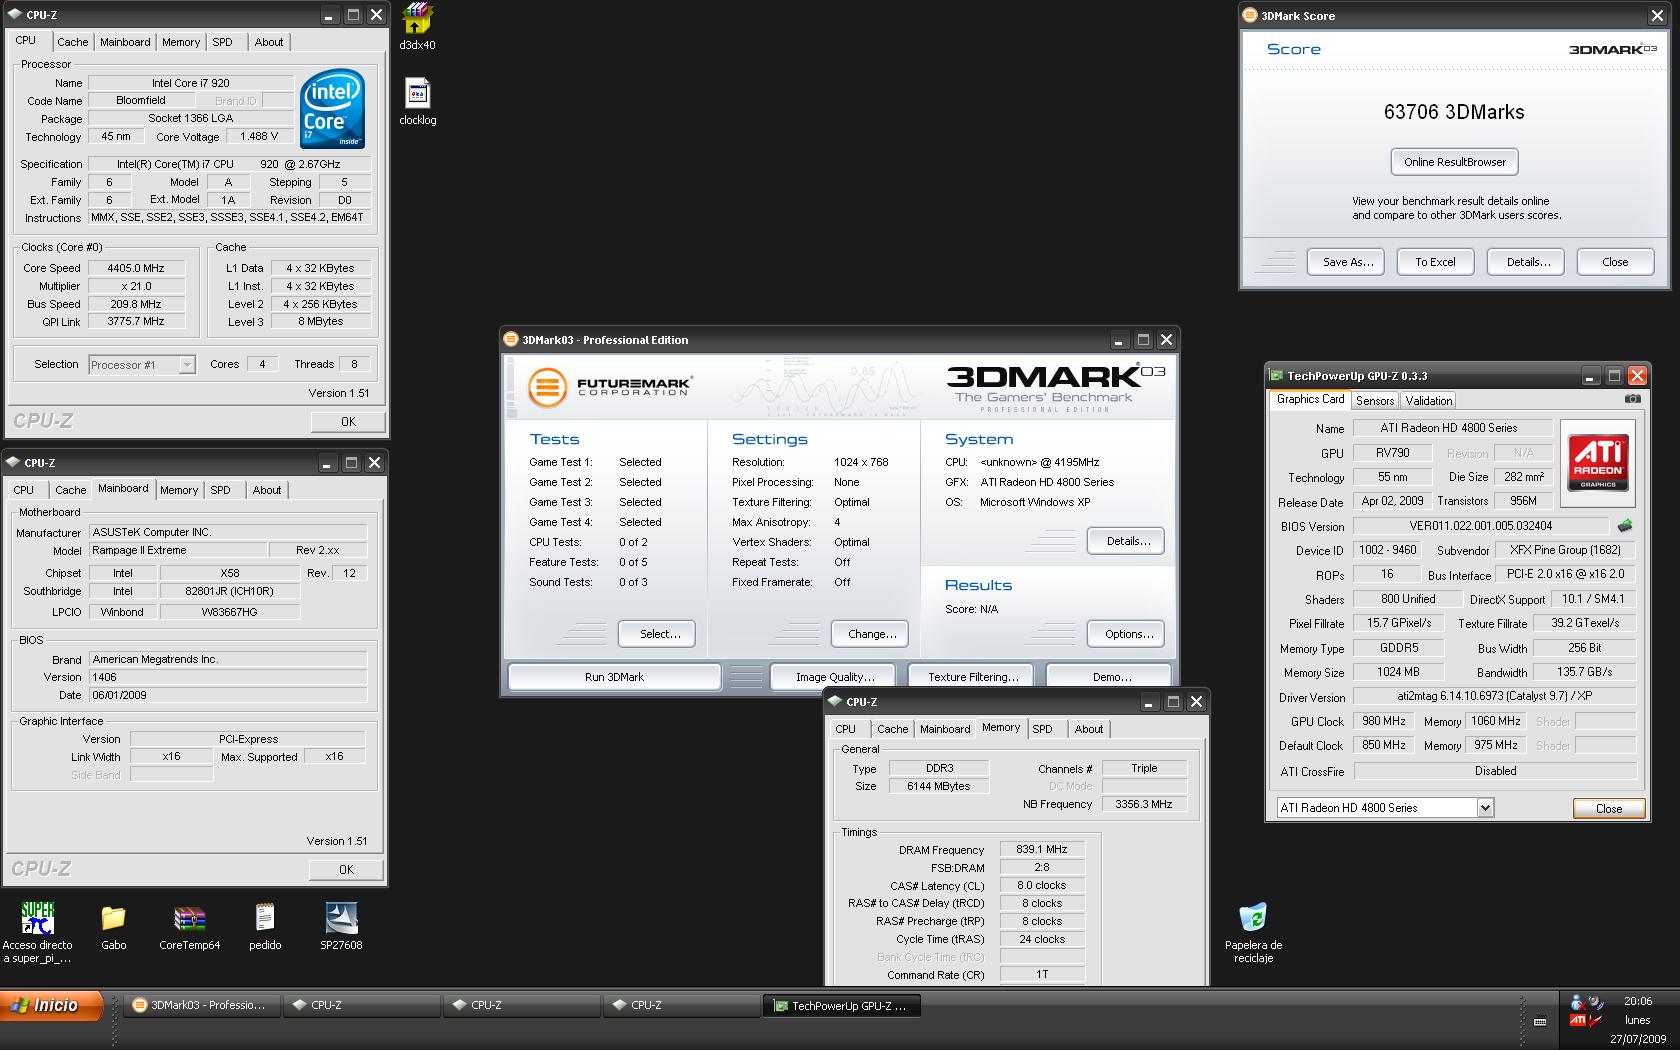1680x1050 pixels.
Task: Click Close button in 3DMark Score
Action: click(x=1615, y=262)
